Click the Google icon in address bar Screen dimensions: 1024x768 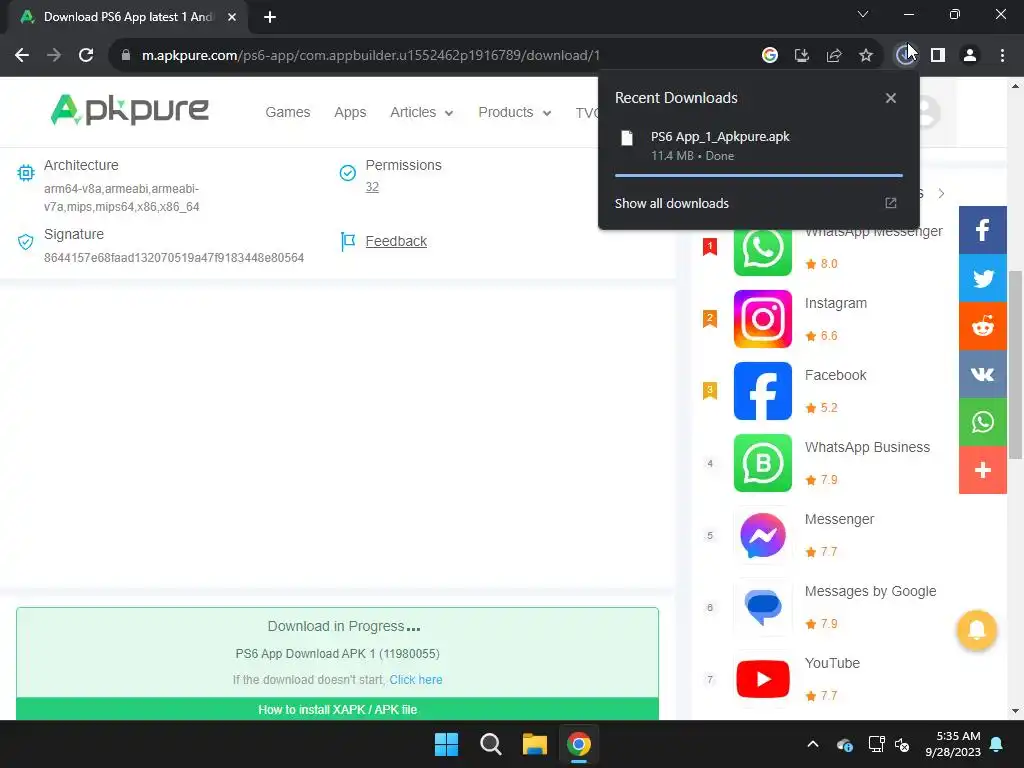[x=770, y=56]
